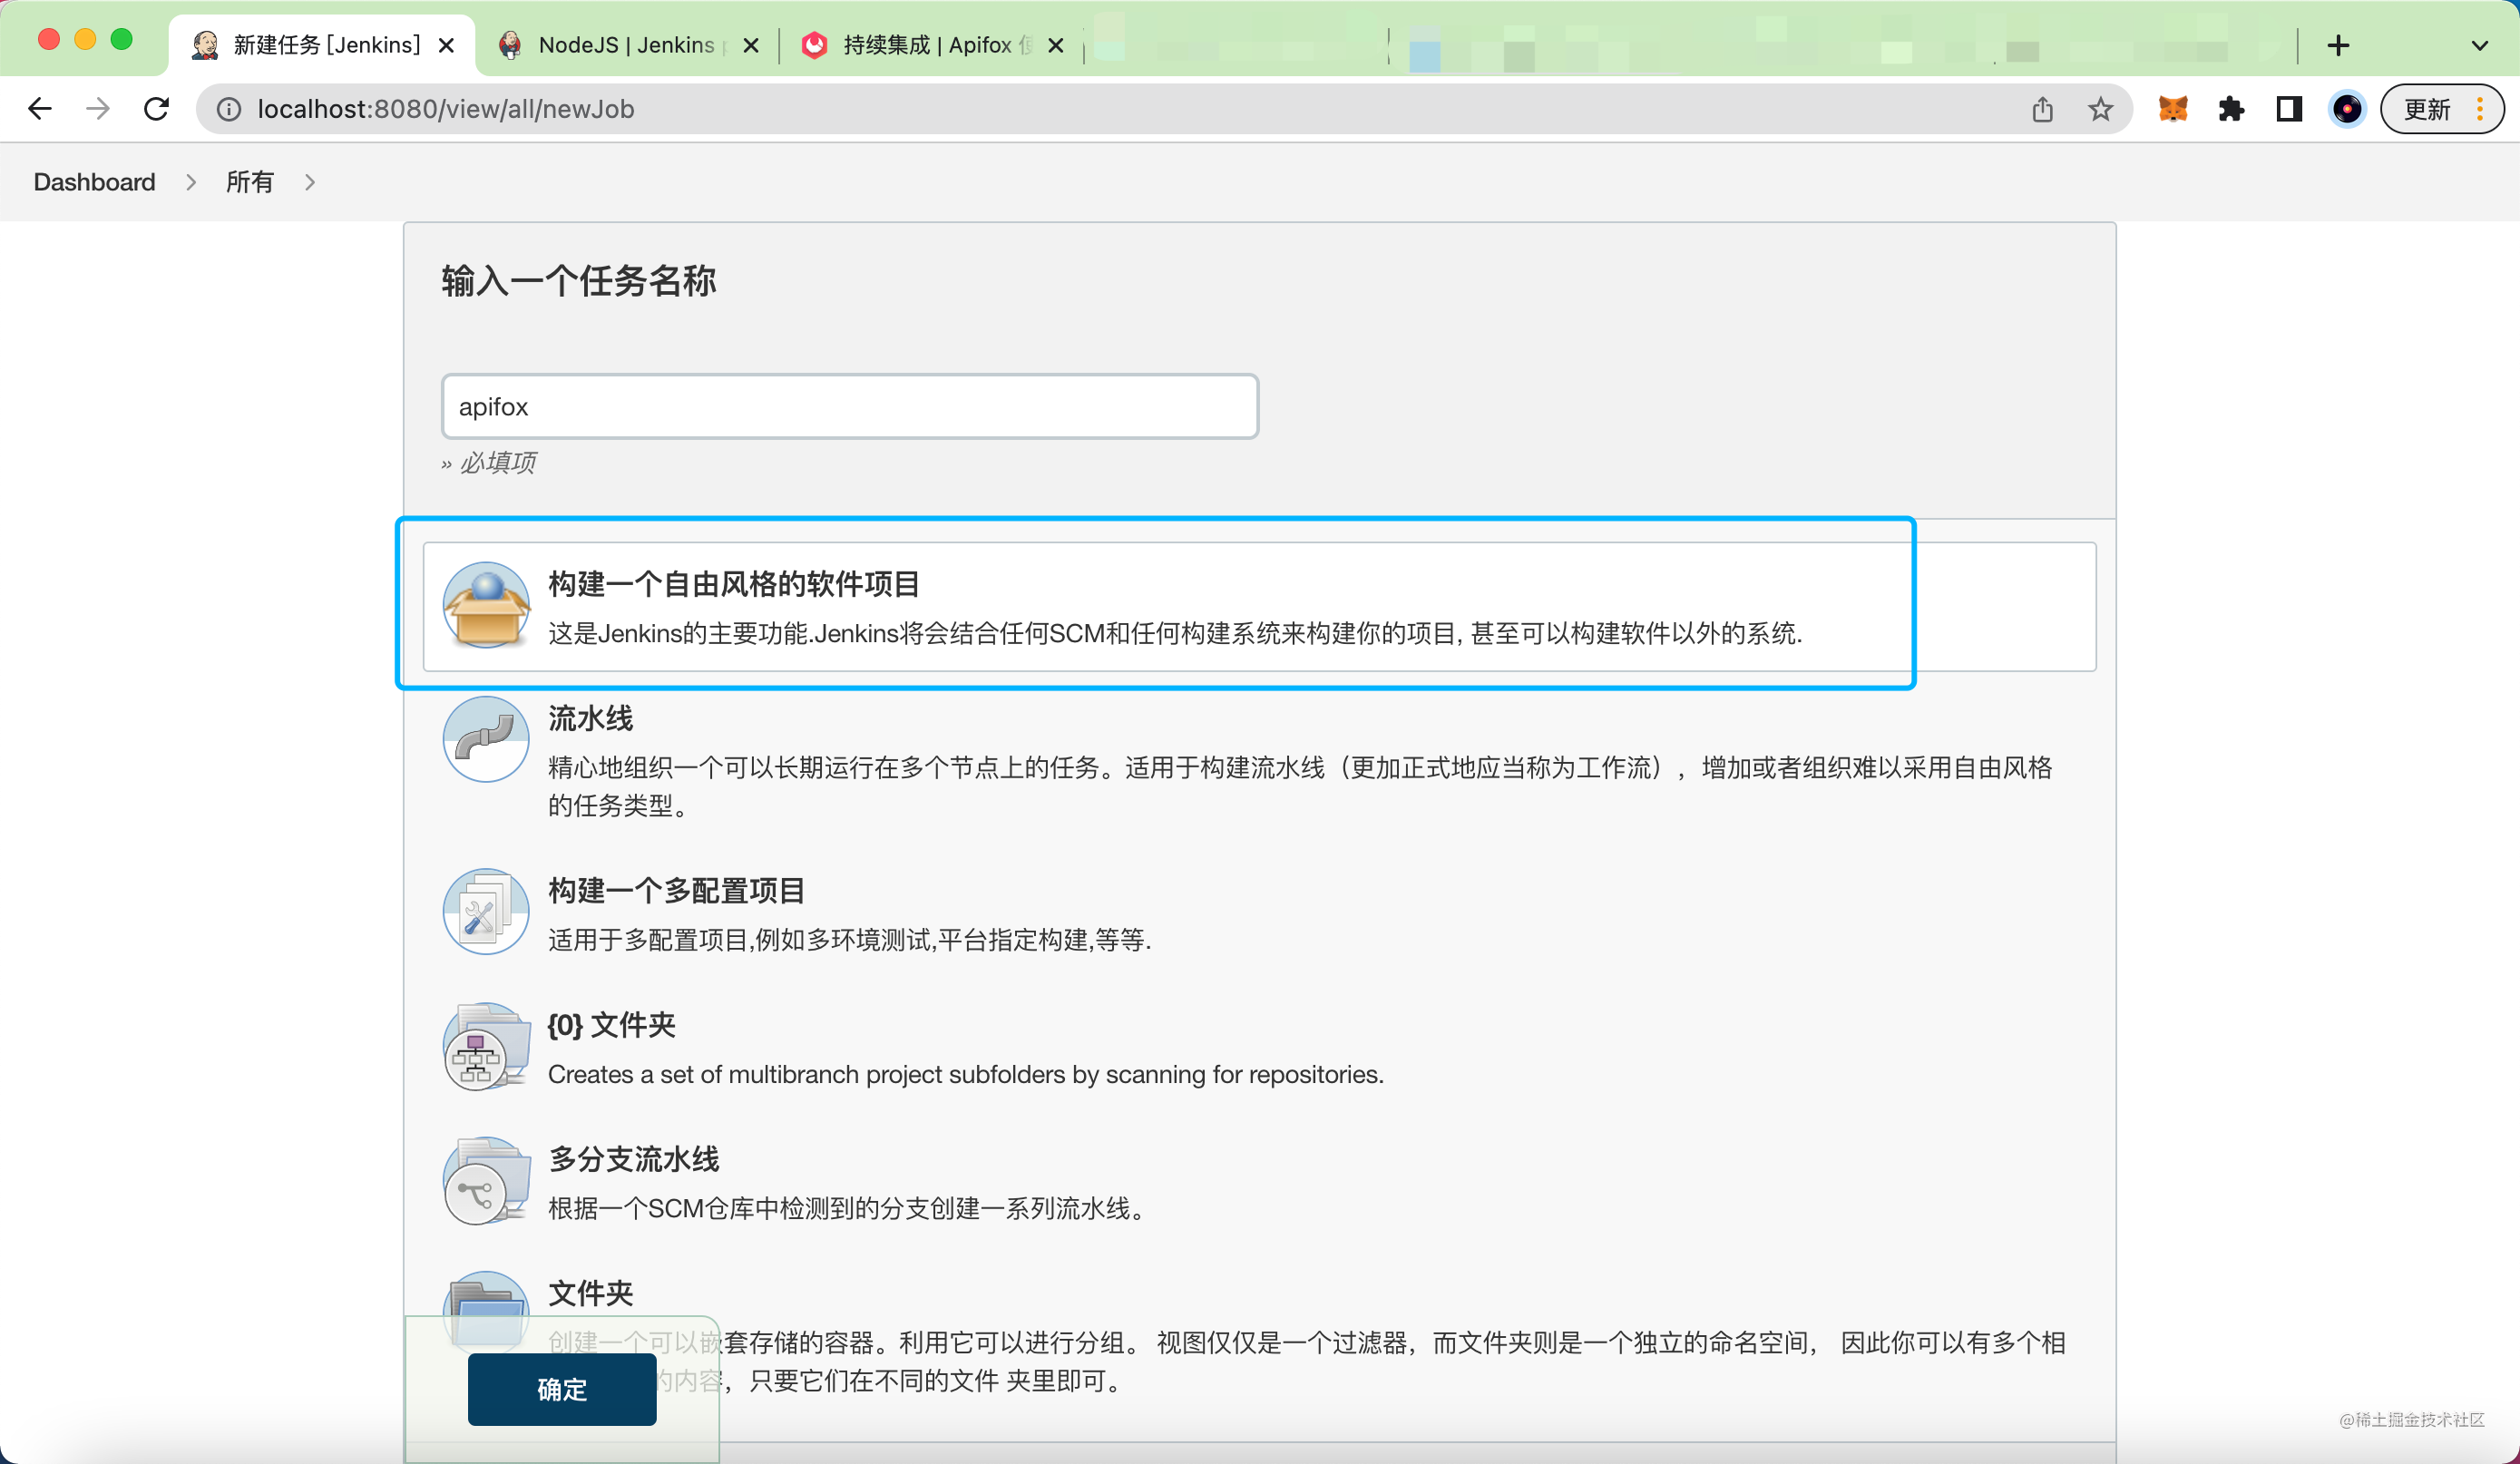Click the multi-configuration project icon
Image resolution: width=2520 pixels, height=1464 pixels.
point(486,911)
